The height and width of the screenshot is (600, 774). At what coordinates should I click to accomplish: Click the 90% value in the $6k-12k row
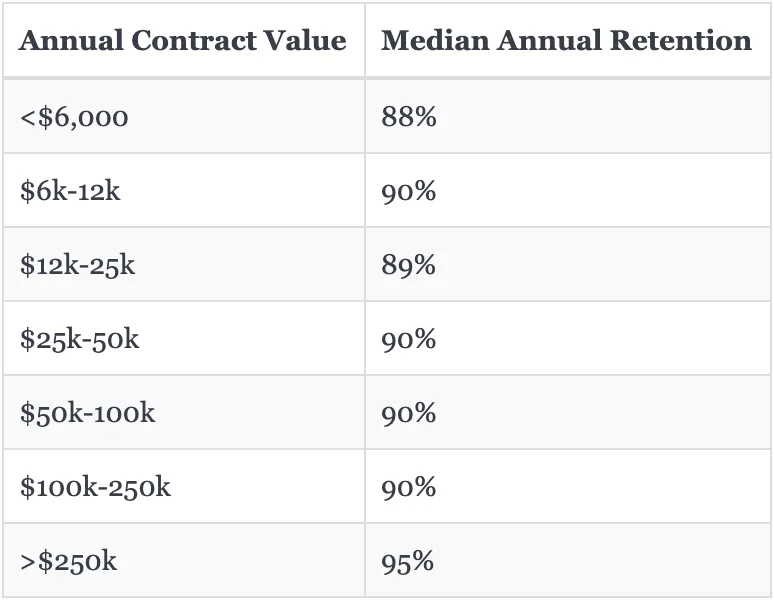point(408,191)
